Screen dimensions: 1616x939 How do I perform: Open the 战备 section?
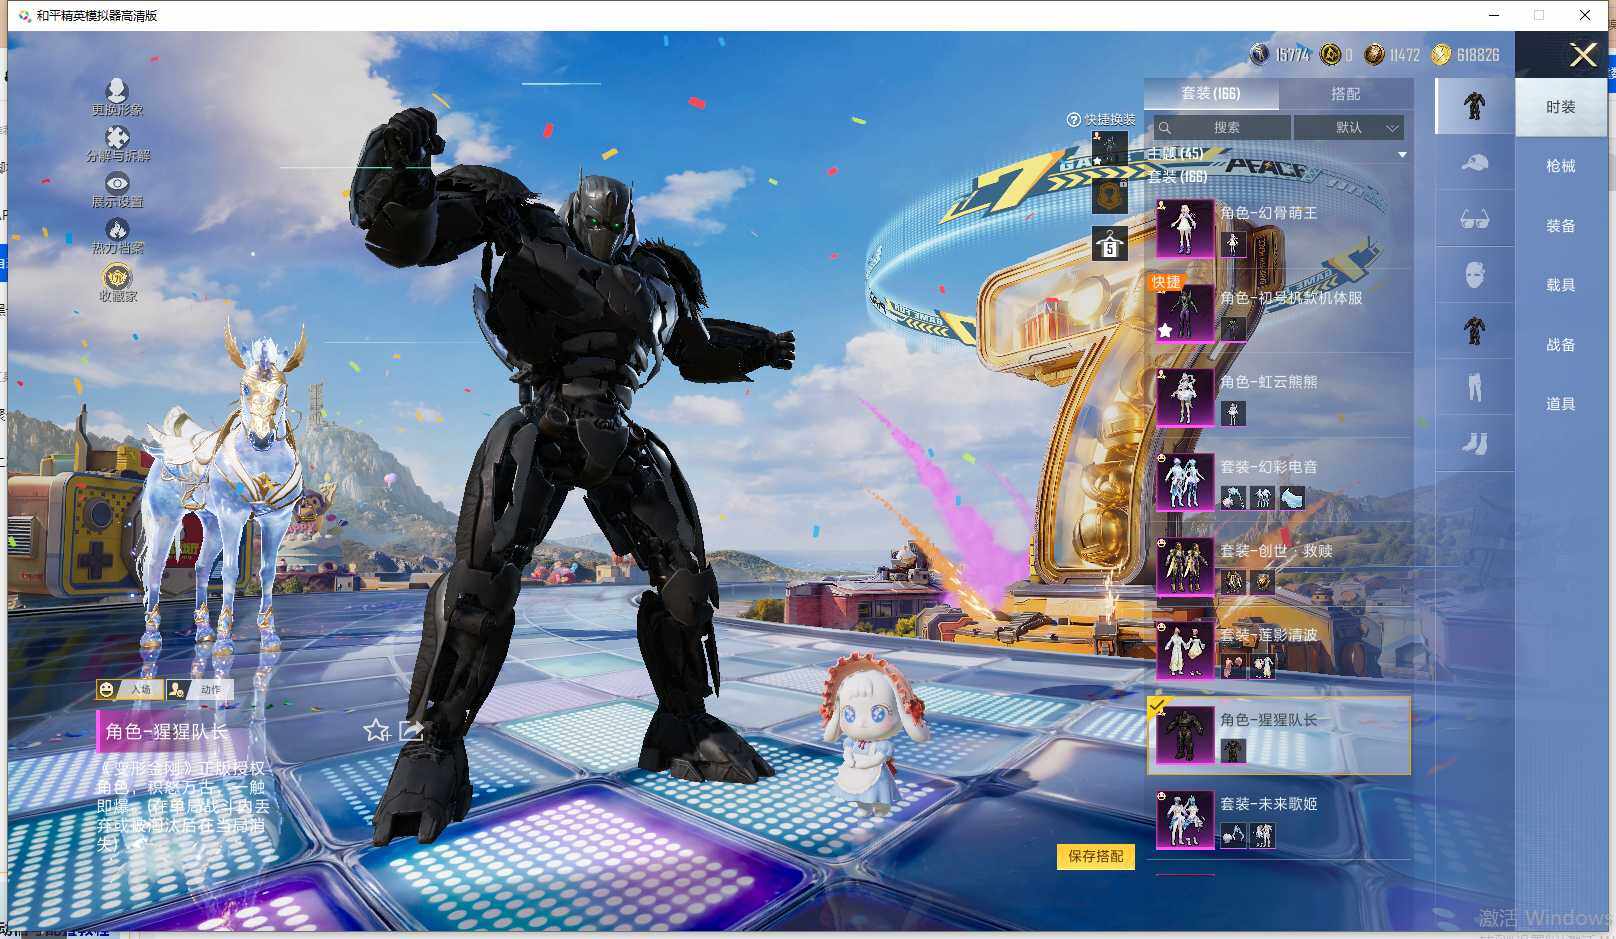pos(1560,345)
